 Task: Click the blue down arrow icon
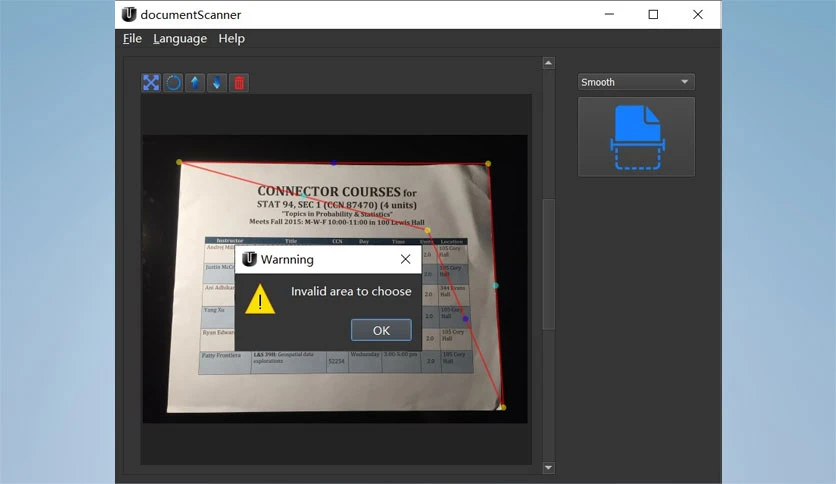pyautogui.click(x=217, y=83)
